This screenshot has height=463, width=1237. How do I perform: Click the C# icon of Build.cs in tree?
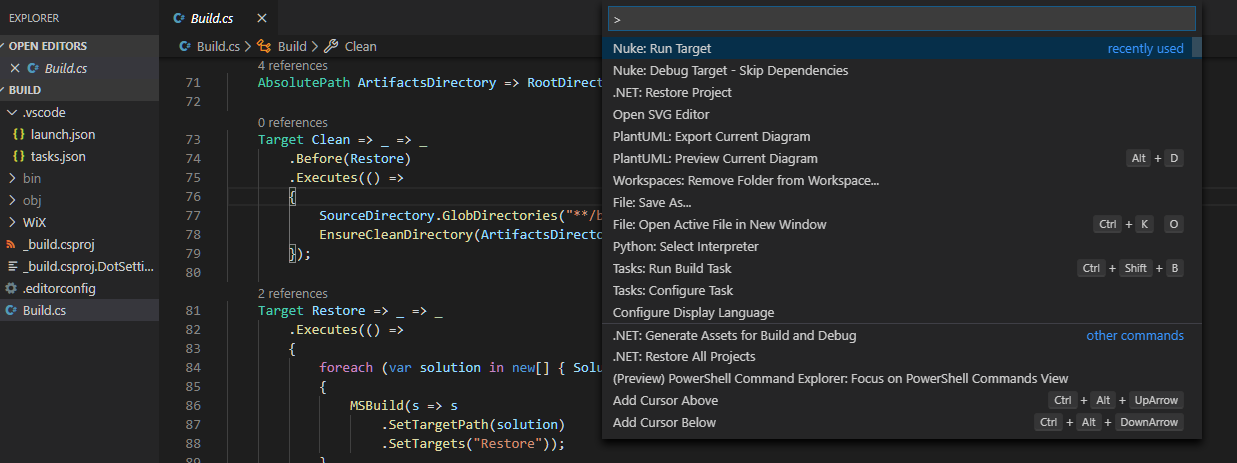[10, 310]
